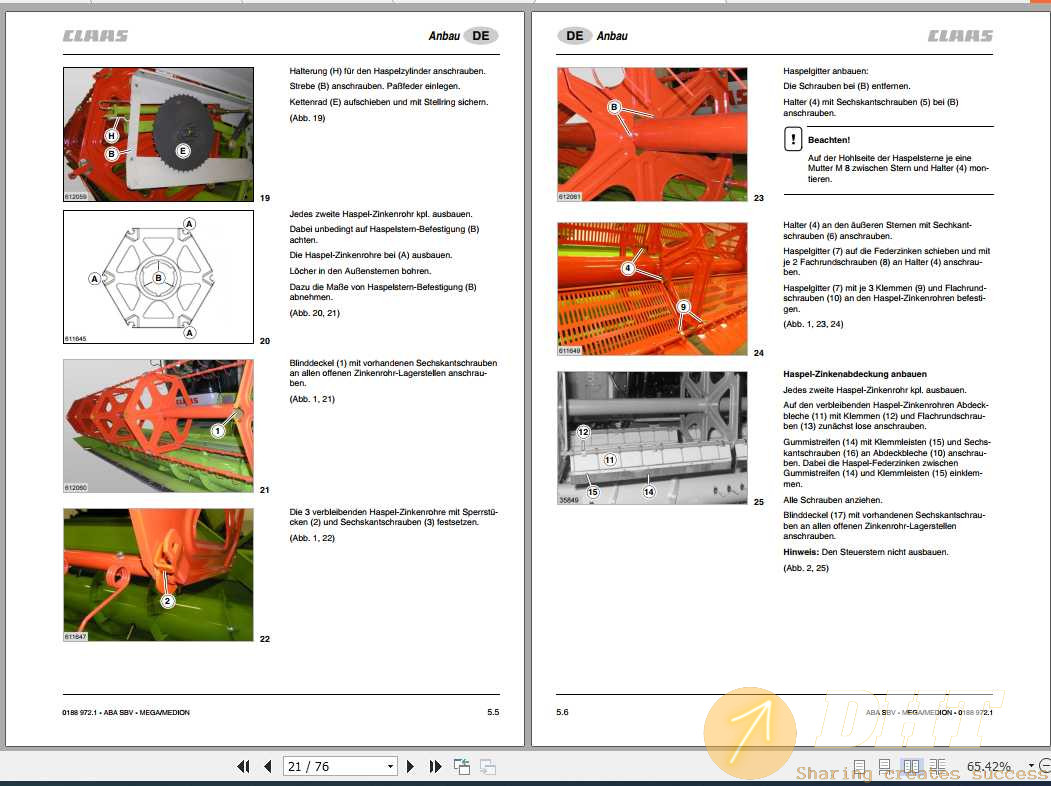Click the reference "(Abb. 1, 23, 24)"
This screenshot has height=786, width=1051.
(813, 324)
